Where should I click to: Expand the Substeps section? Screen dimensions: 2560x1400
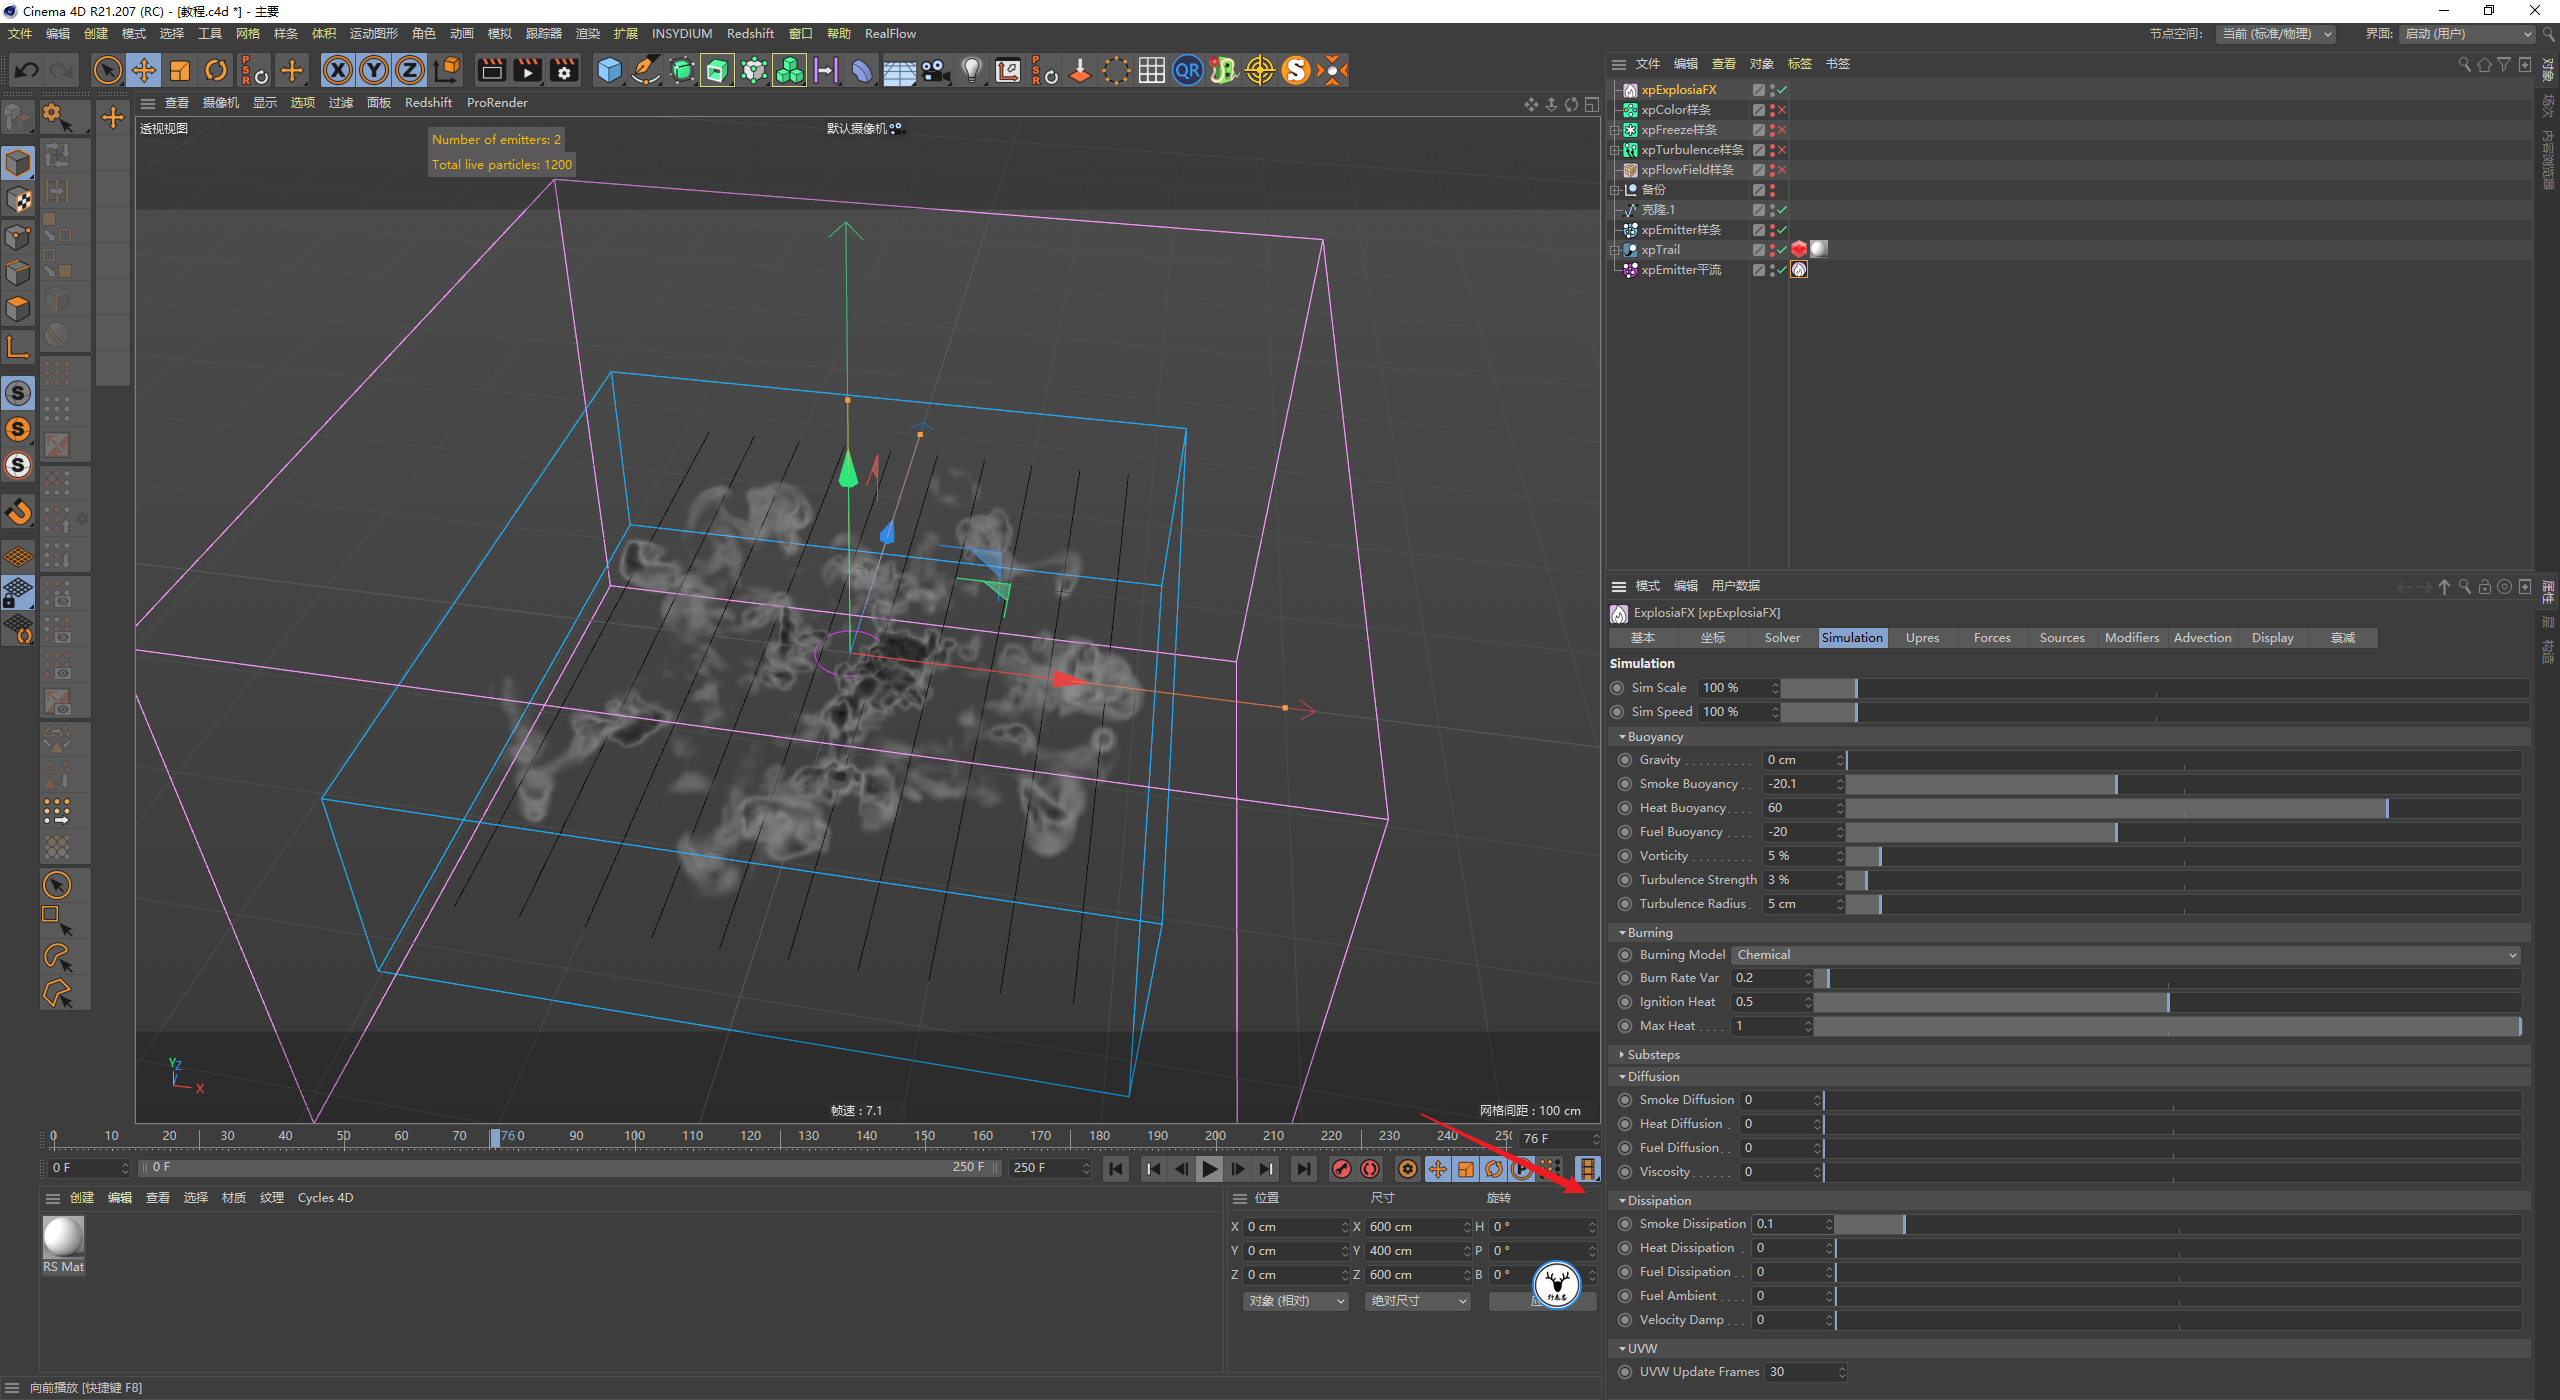point(1652,1055)
